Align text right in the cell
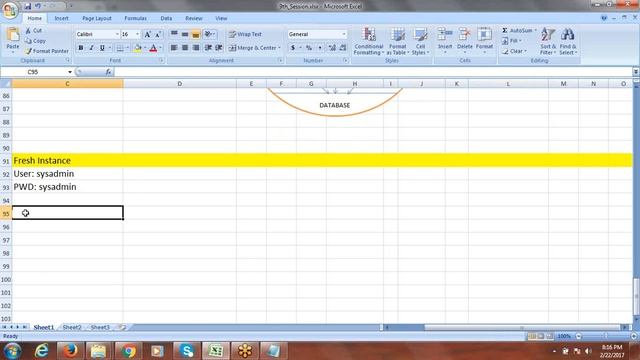The width and height of the screenshot is (640, 360). click(x=196, y=48)
